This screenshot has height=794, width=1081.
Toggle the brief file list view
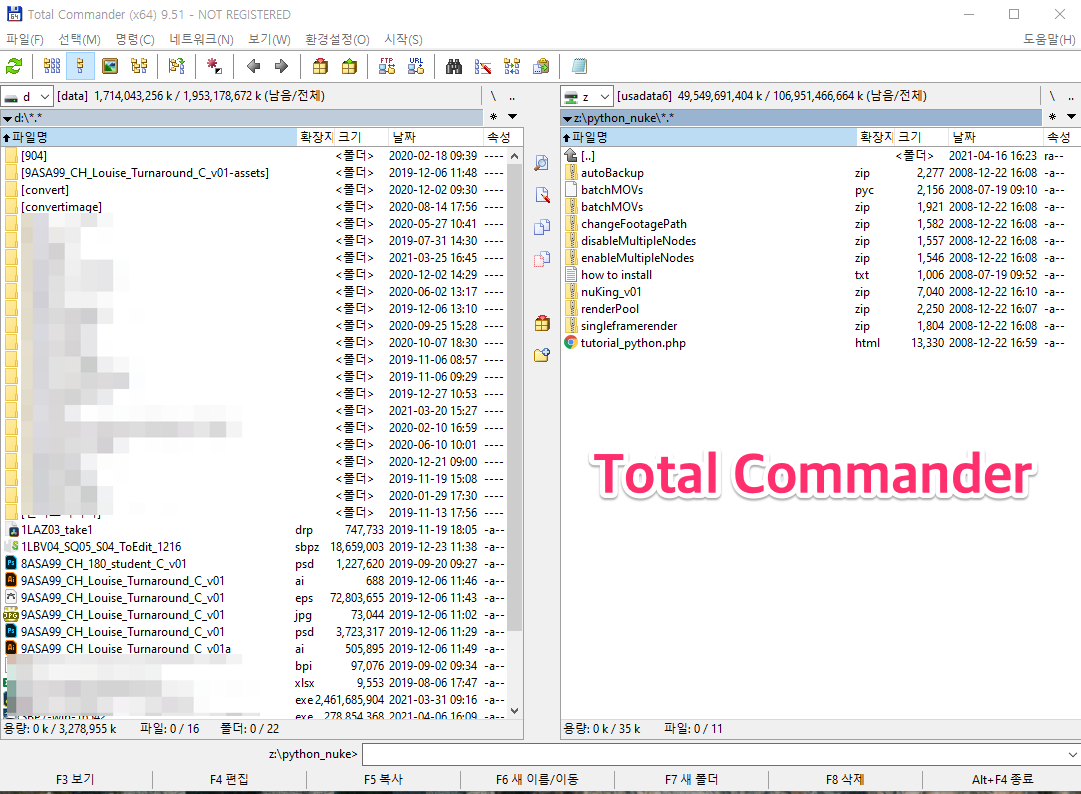(x=52, y=66)
